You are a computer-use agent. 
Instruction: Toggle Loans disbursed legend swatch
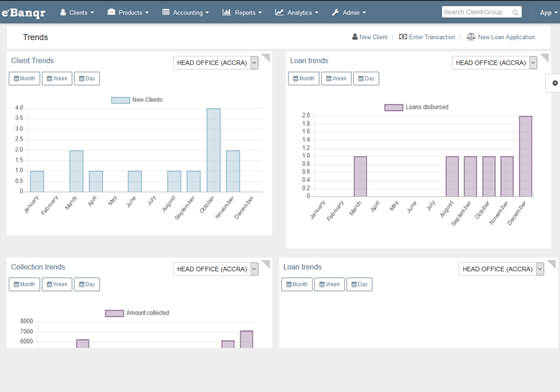[394, 107]
